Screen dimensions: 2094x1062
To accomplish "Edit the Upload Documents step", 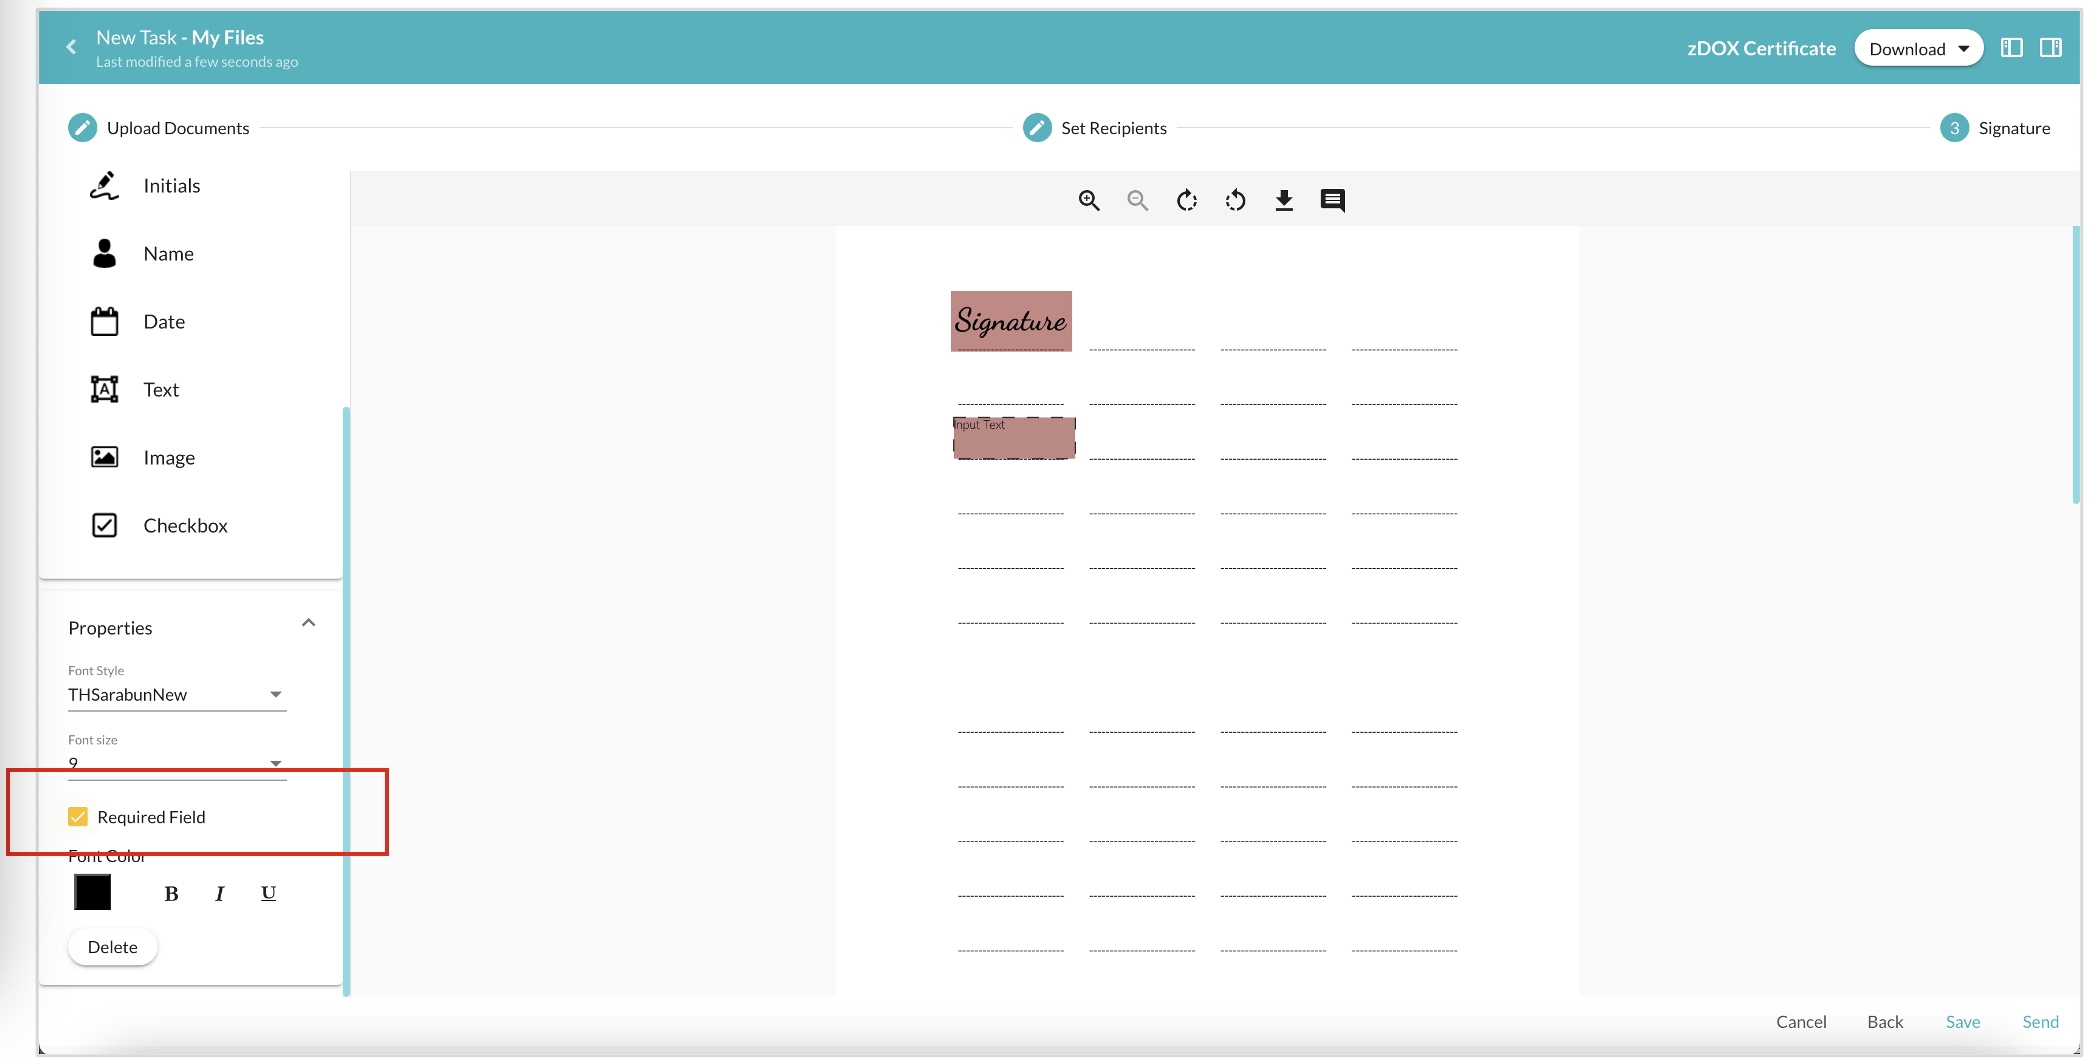I will [x=82, y=128].
